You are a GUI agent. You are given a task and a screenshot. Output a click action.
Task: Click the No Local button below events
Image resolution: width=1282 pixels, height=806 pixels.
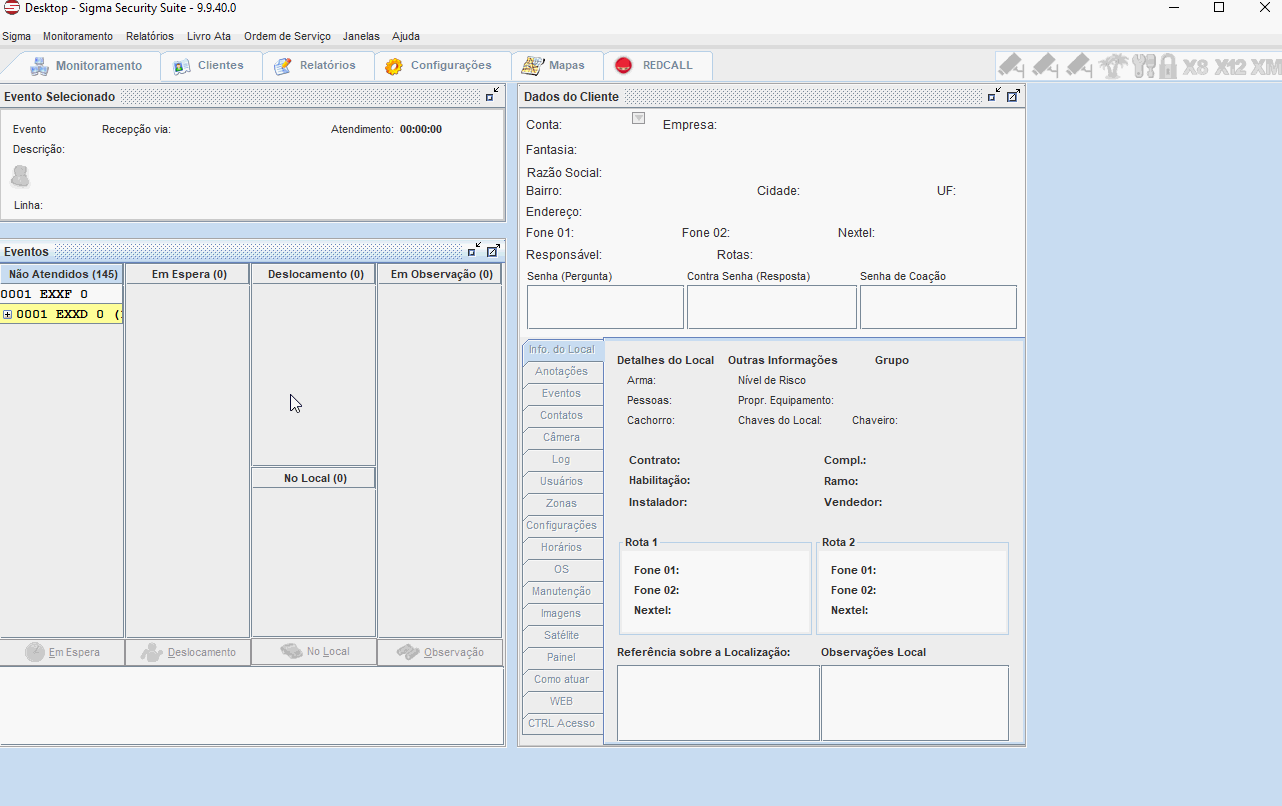pos(315,651)
